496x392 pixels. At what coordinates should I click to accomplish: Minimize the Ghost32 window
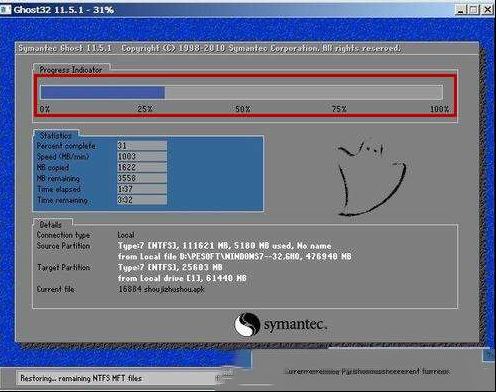[x=461, y=9]
